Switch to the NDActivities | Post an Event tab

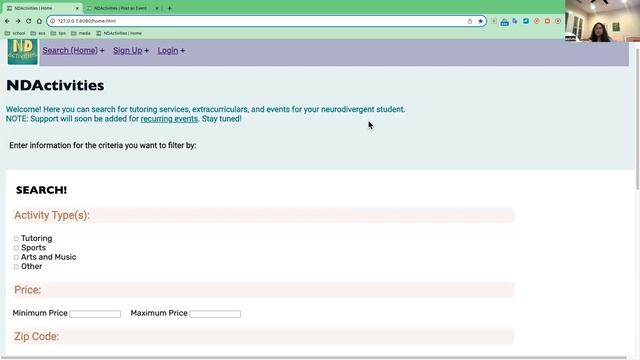(x=121, y=8)
